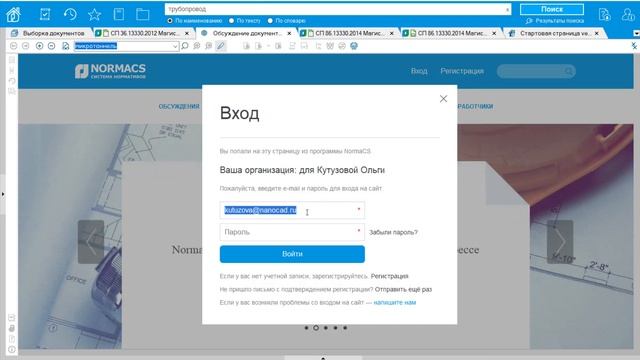The image size is (640, 360).
Task: Click Вход in site header
Action: [419, 71]
